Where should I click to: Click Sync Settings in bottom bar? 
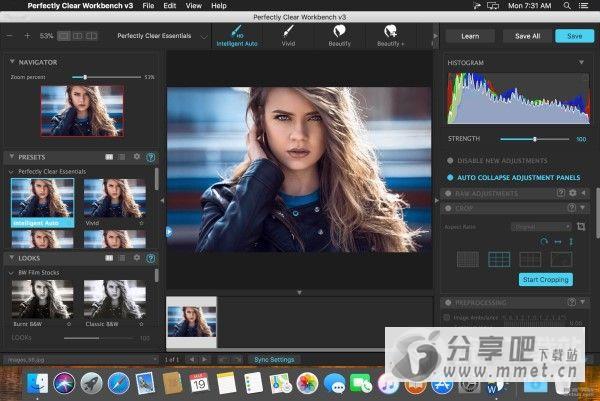[274, 360]
